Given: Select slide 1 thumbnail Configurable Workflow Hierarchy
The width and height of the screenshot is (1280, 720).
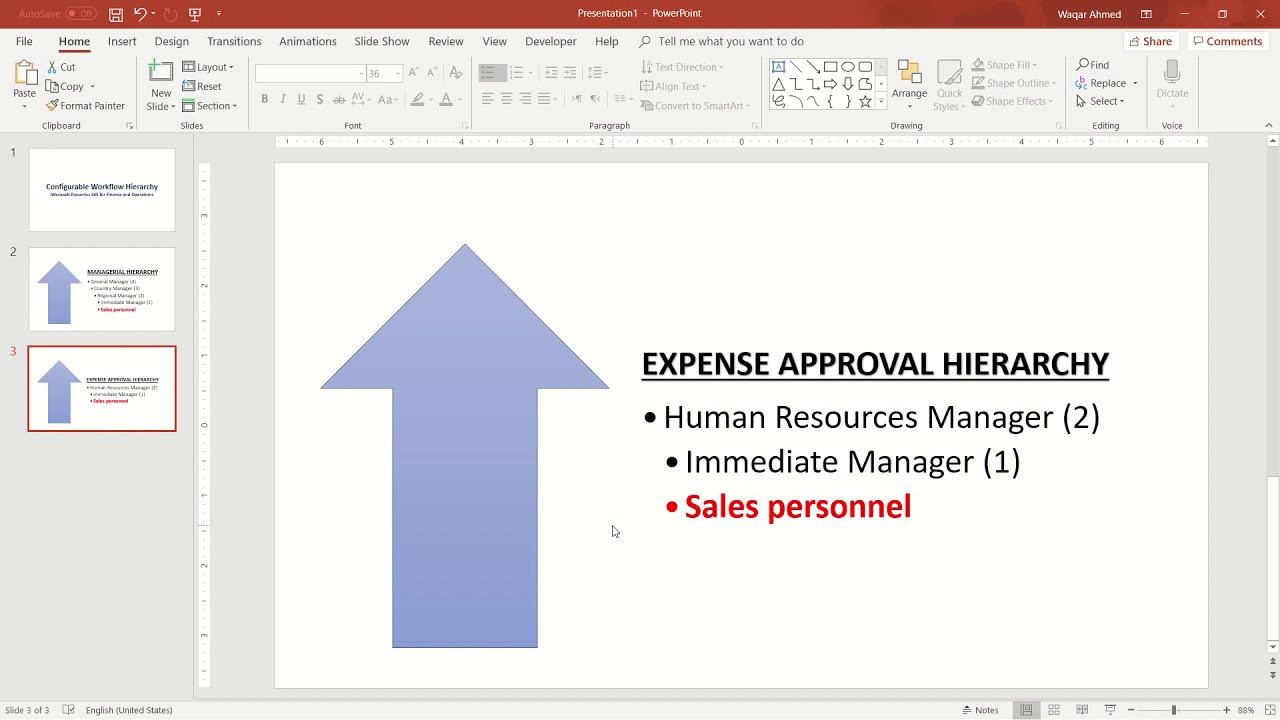Looking at the screenshot, I should (x=102, y=190).
